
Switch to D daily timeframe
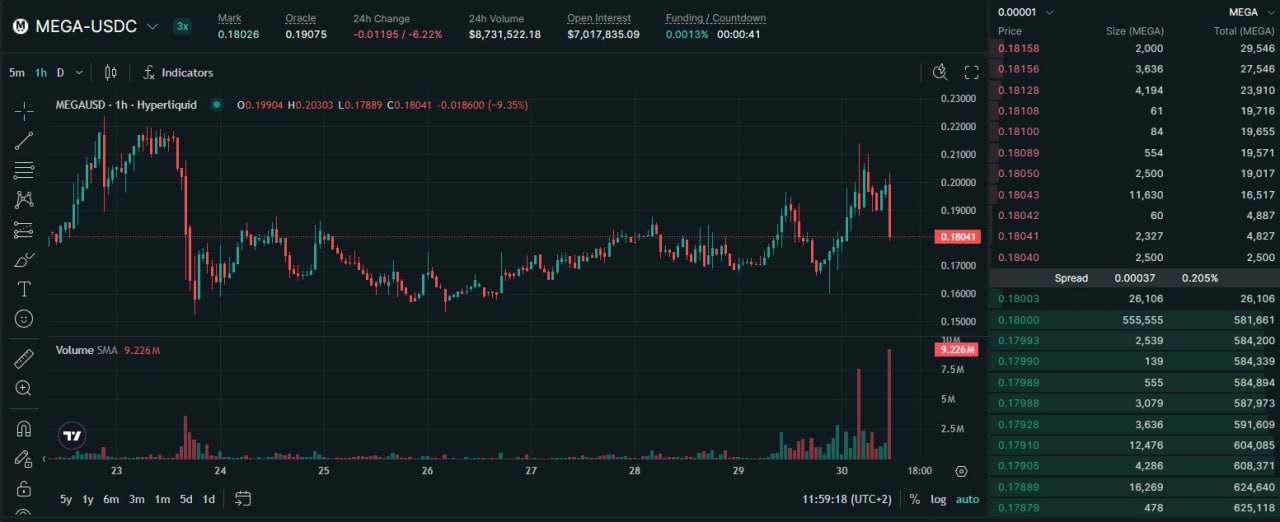pyautogui.click(x=60, y=72)
